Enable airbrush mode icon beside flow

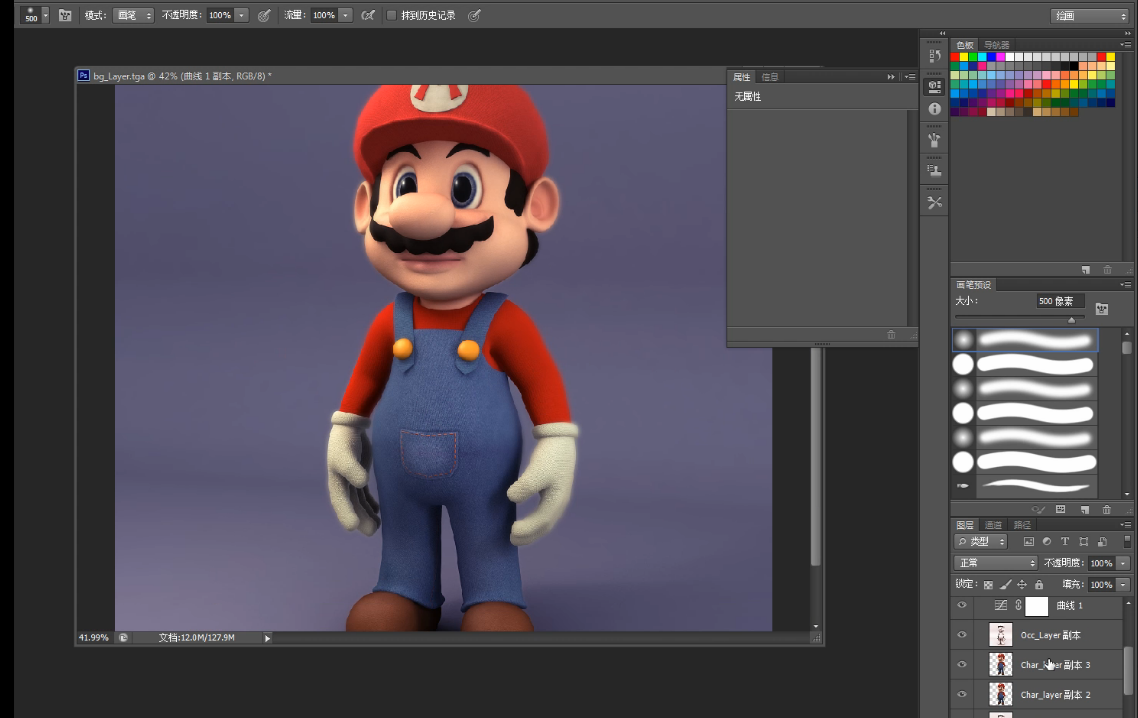click(367, 16)
